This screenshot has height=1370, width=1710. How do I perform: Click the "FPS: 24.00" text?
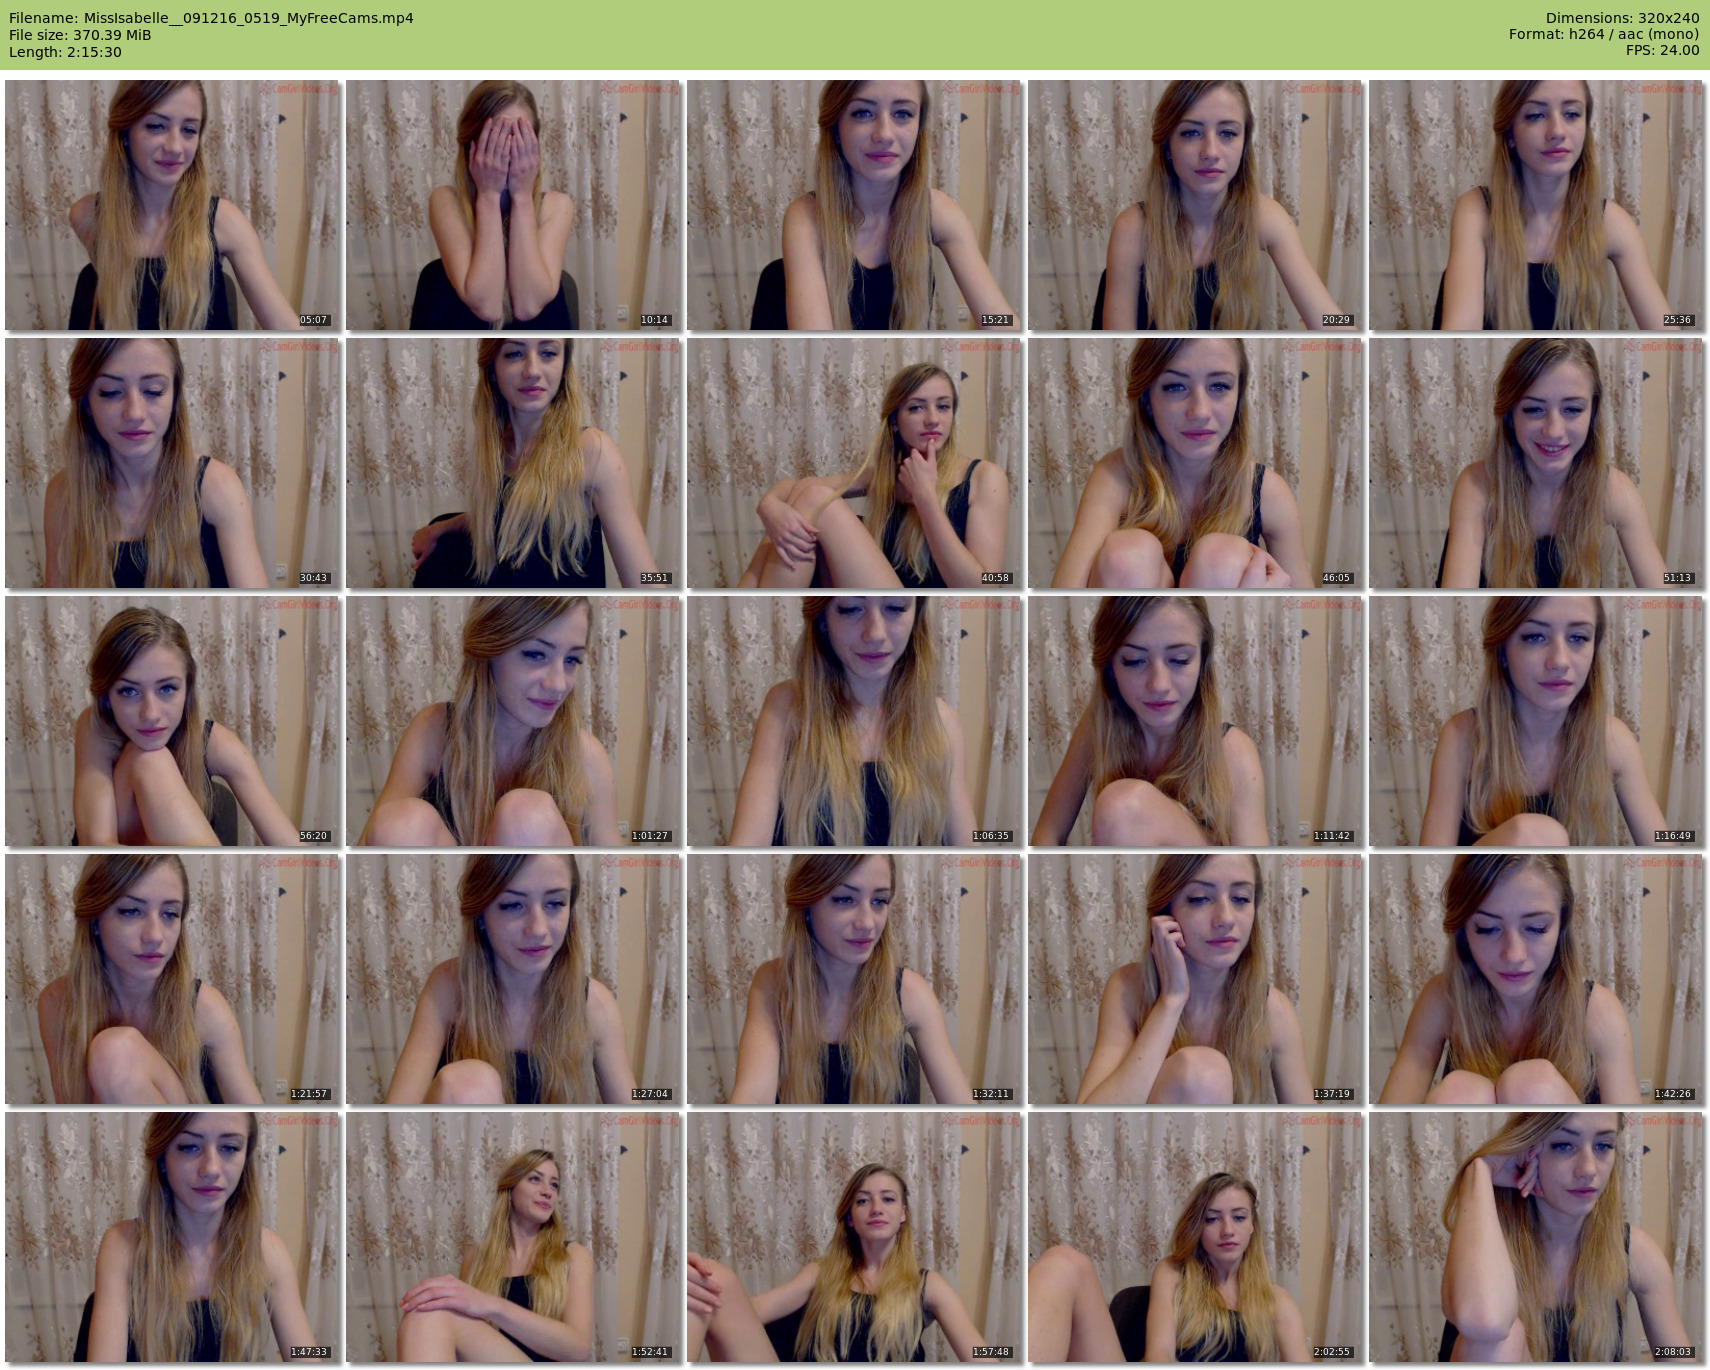click(x=1663, y=50)
